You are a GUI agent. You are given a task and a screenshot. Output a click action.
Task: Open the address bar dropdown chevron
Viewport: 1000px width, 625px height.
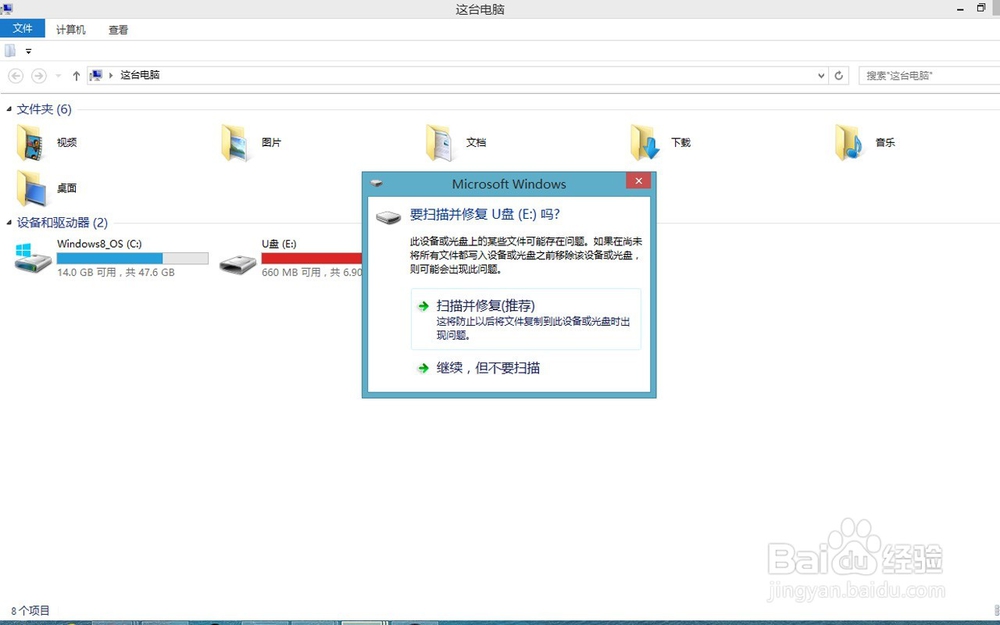point(821,74)
